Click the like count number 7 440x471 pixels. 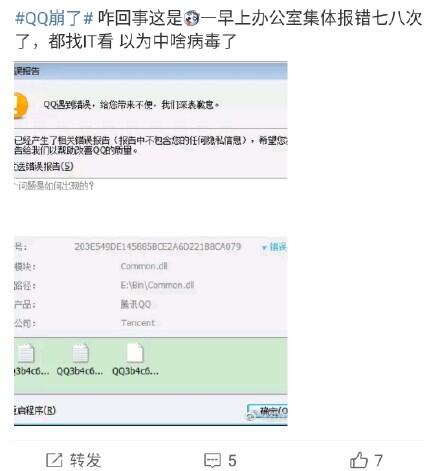(x=378, y=460)
